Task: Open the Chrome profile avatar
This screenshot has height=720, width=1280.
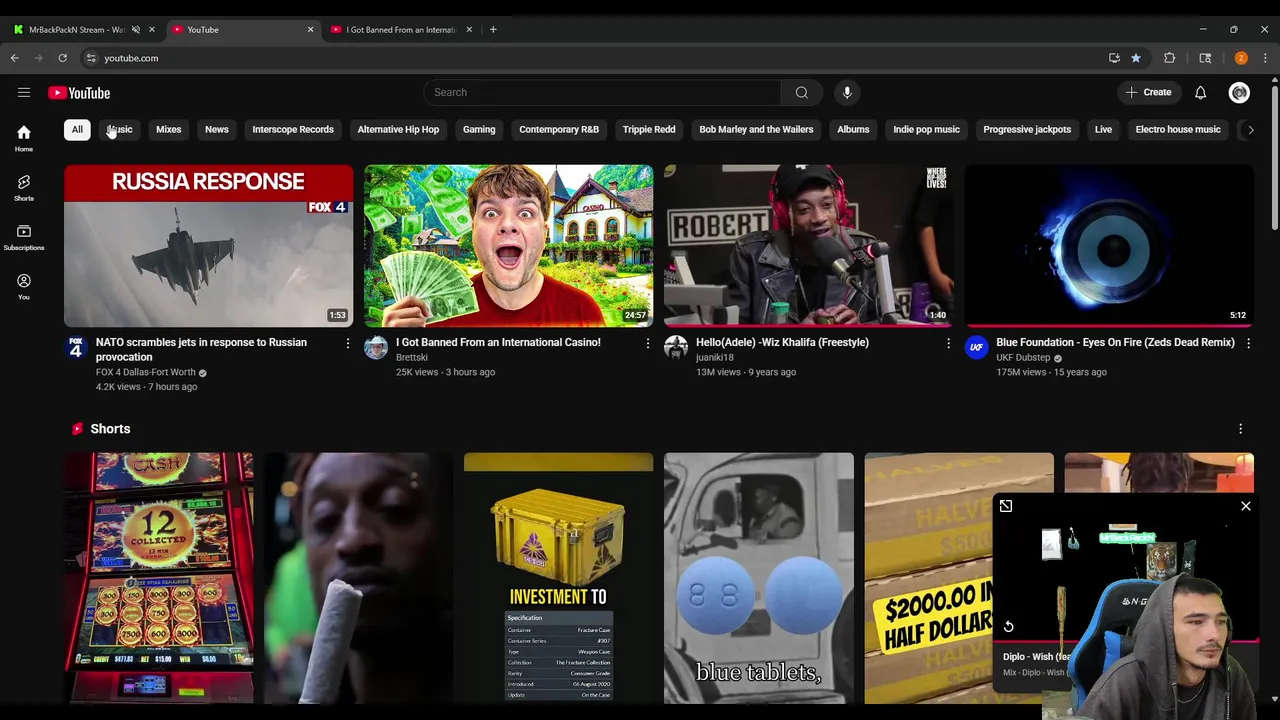Action: [x=1241, y=58]
